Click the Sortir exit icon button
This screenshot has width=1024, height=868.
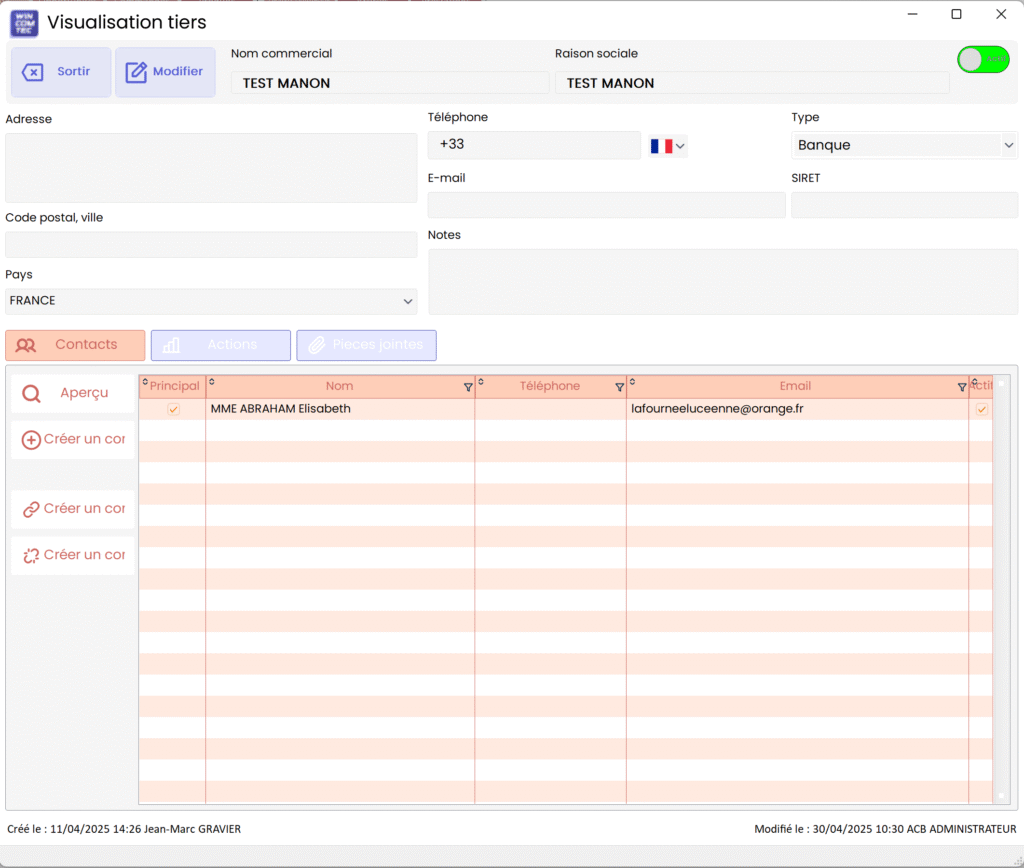click(x=33, y=72)
